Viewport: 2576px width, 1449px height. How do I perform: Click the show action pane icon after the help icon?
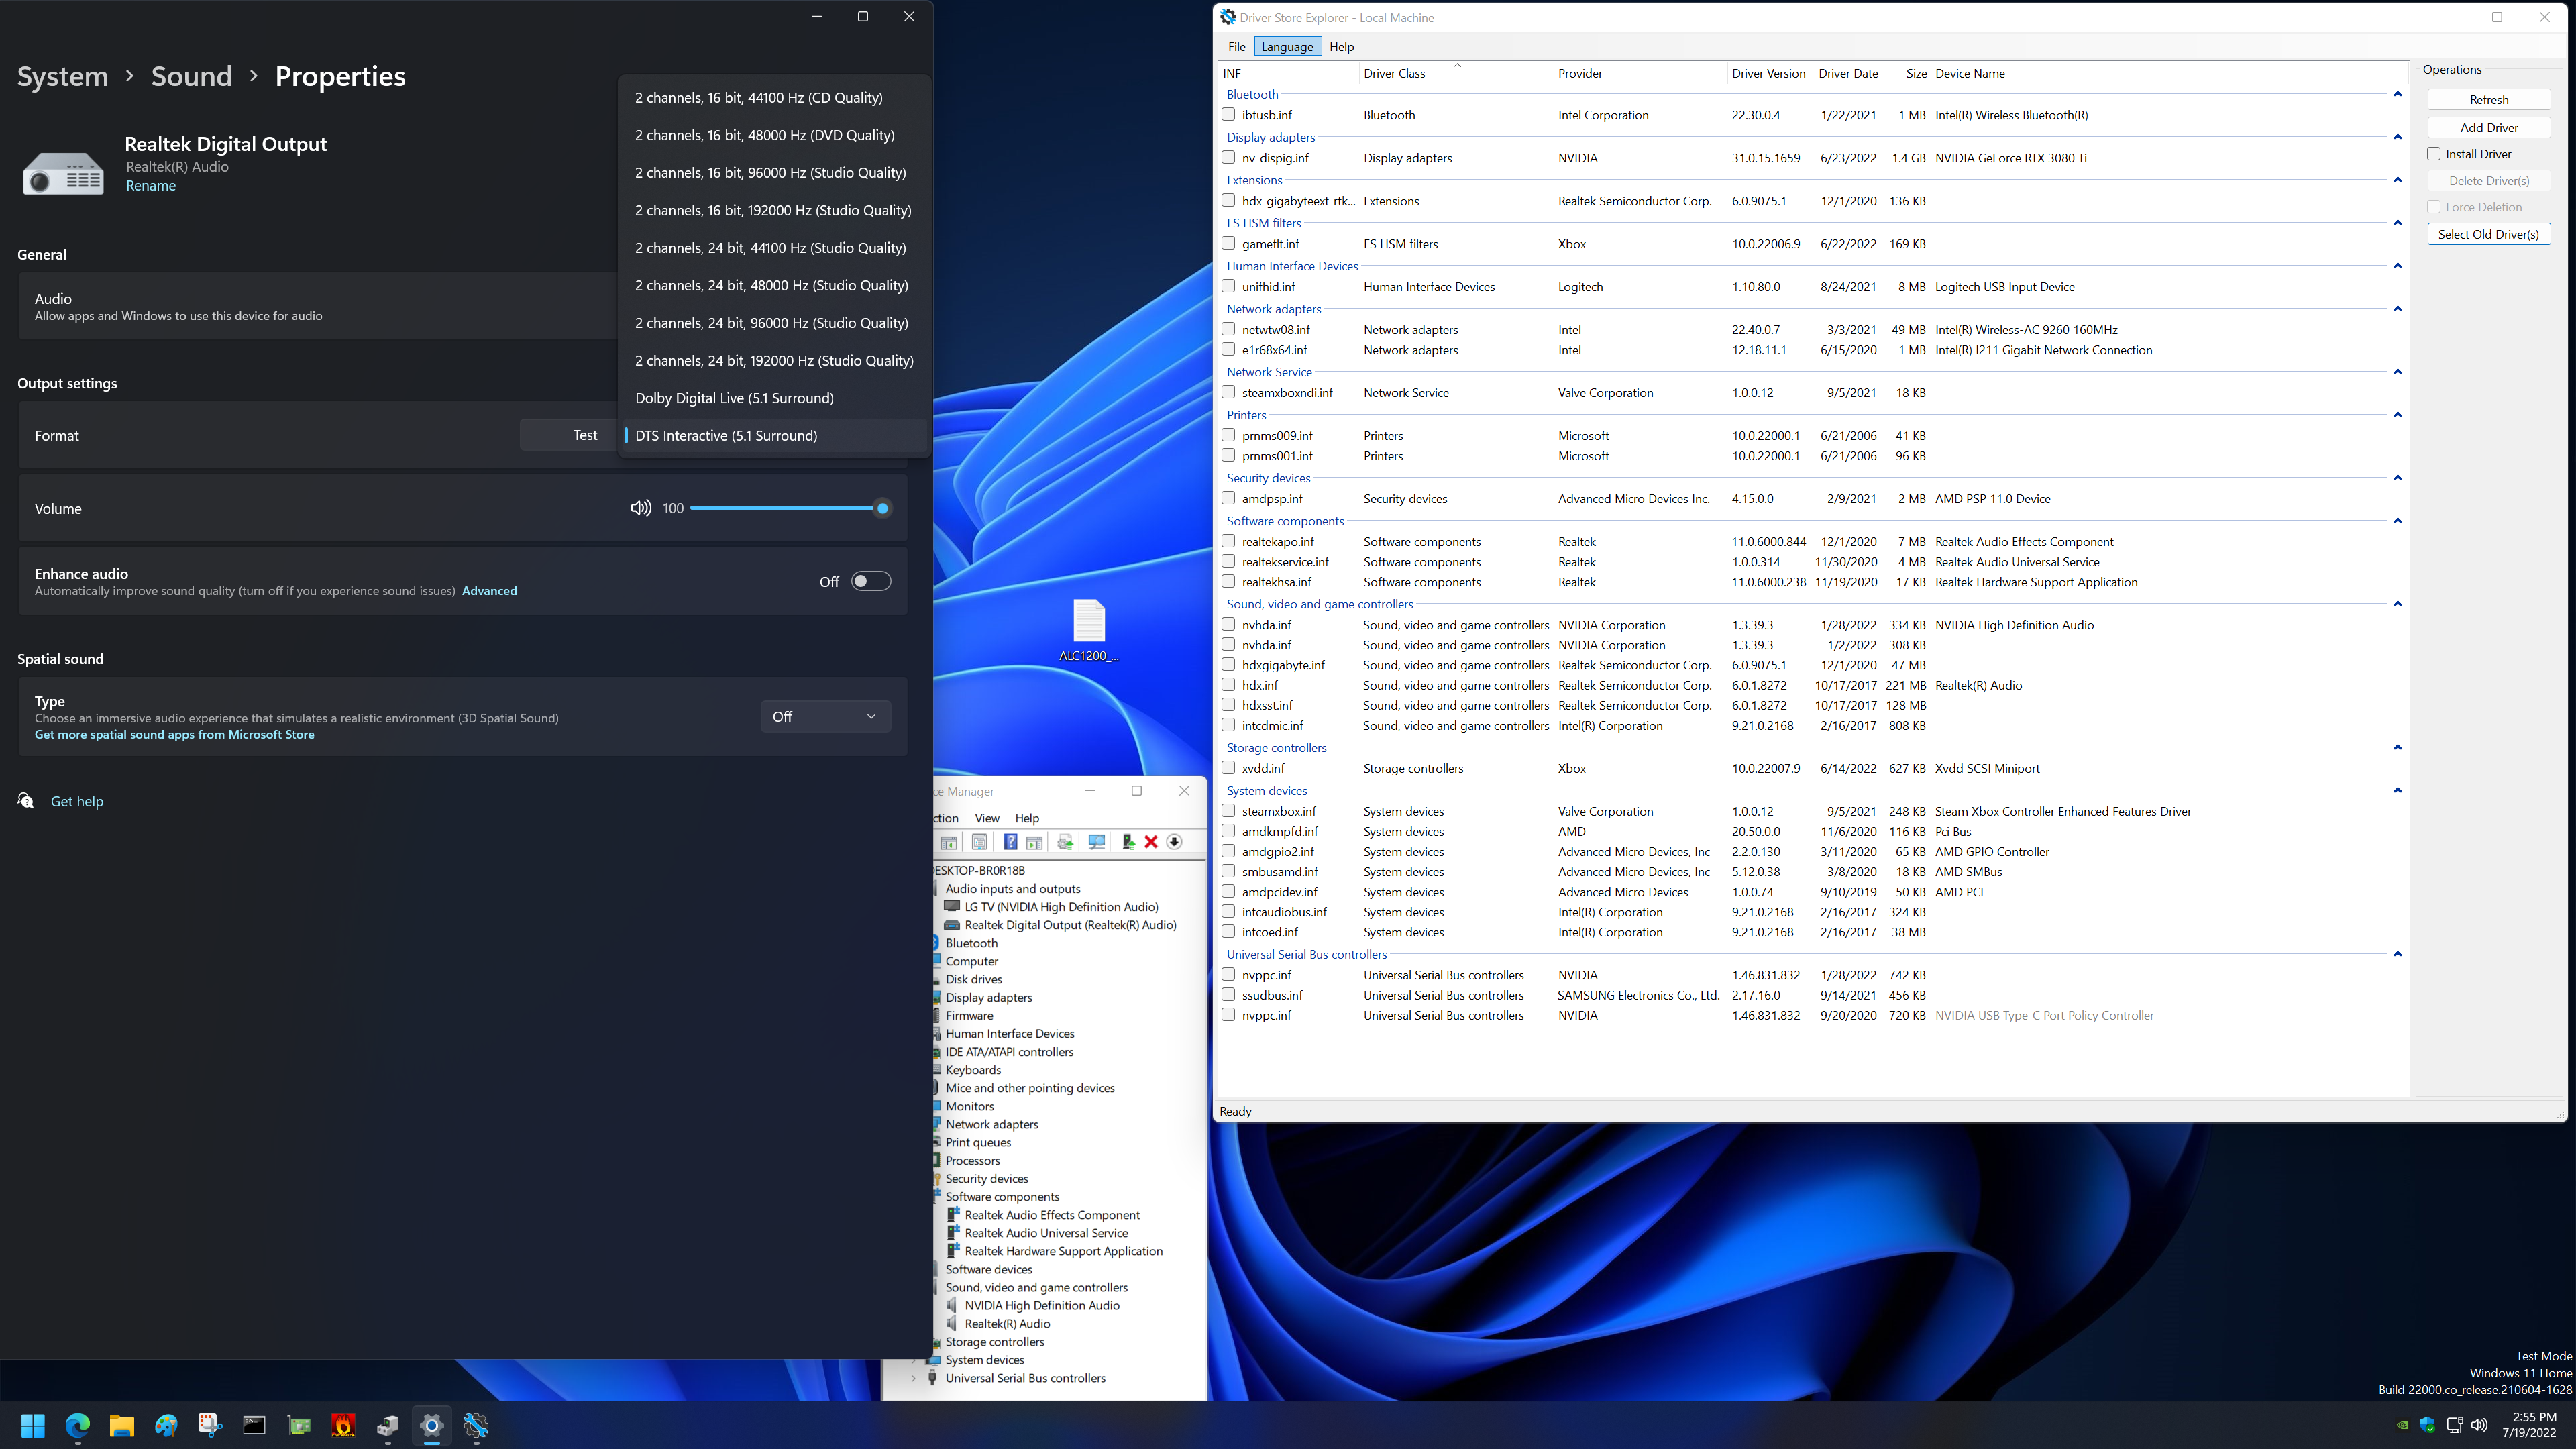[x=1035, y=842]
